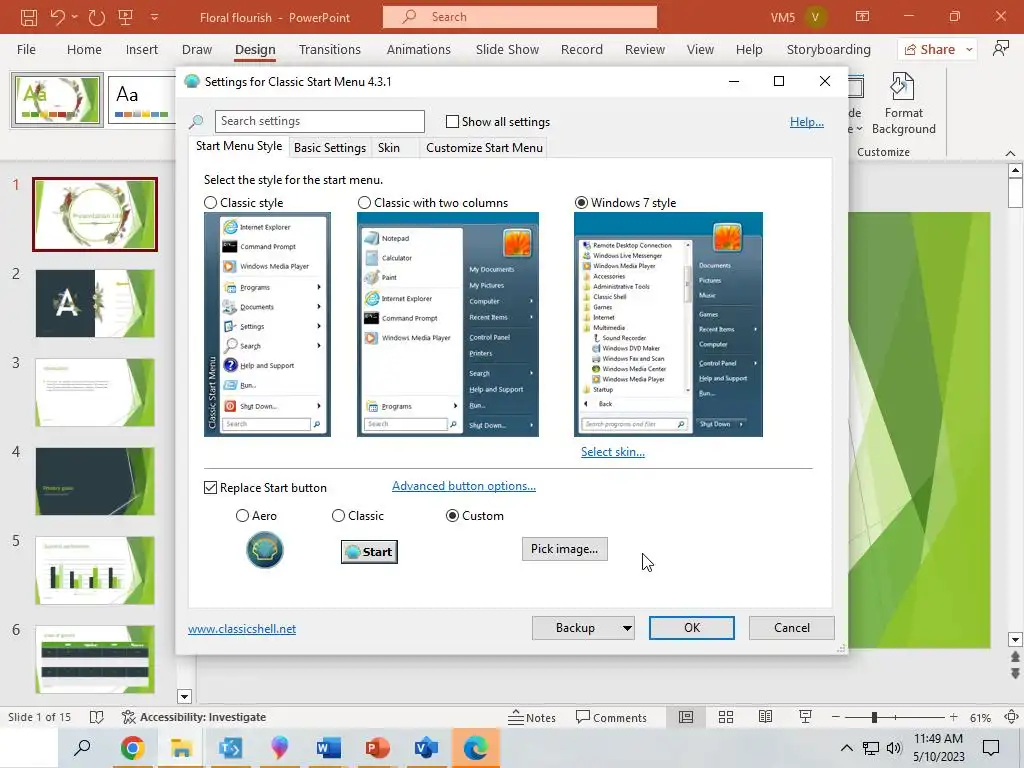The image size is (1024, 768).
Task: Click the Aero shell button image
Action: (264, 550)
